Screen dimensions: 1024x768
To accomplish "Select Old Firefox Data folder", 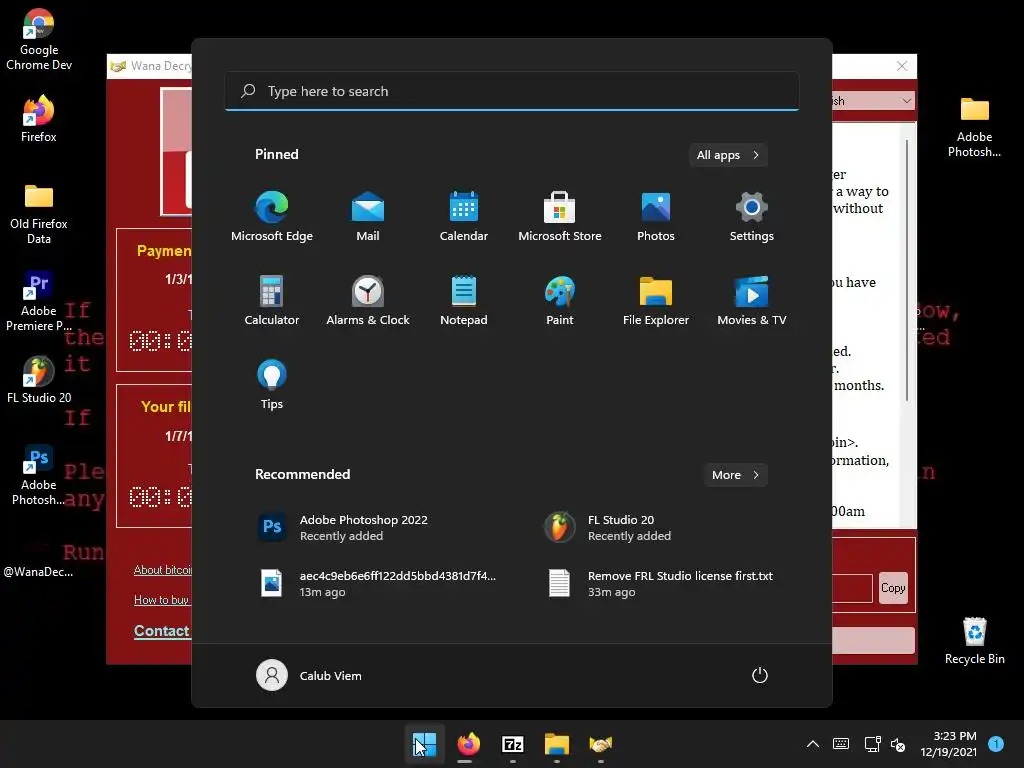I will click(x=39, y=214).
